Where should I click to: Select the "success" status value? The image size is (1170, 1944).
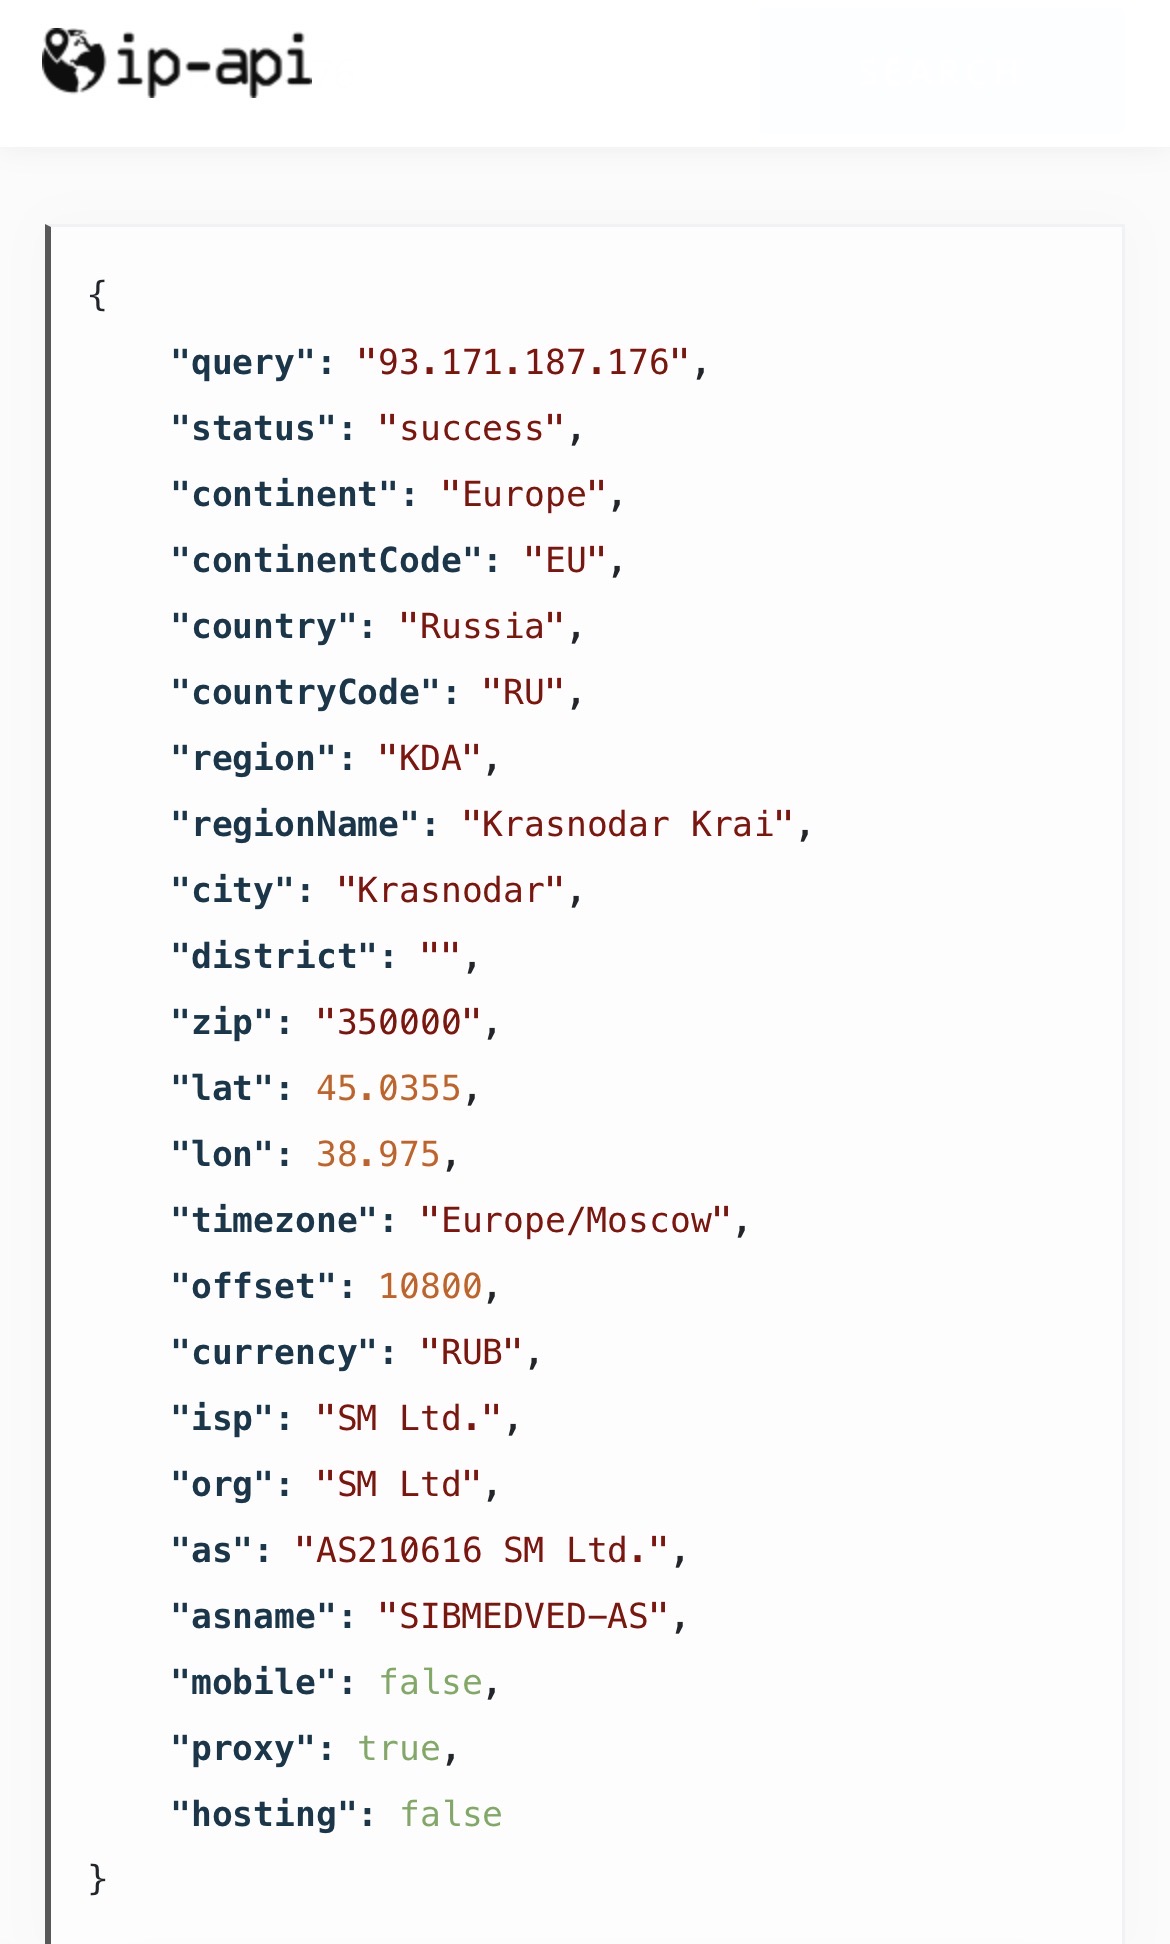coord(471,428)
